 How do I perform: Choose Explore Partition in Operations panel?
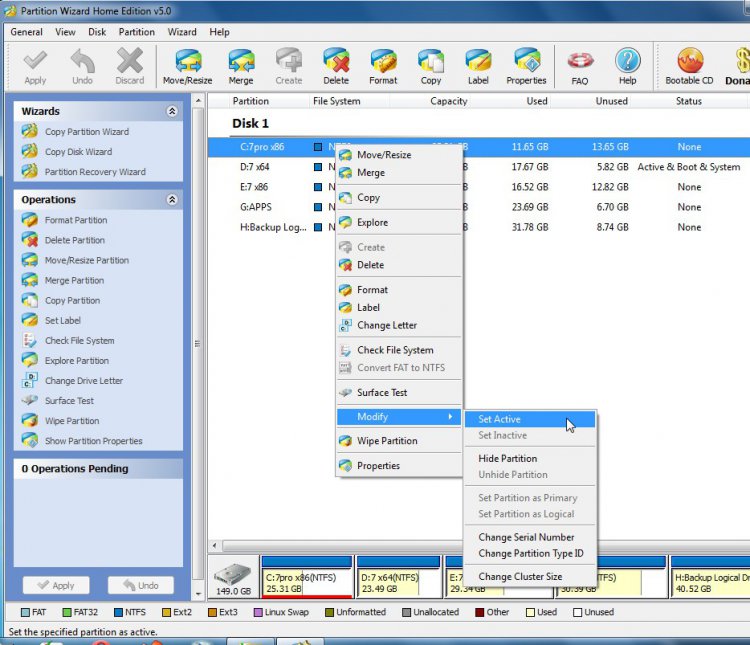[x=77, y=361]
